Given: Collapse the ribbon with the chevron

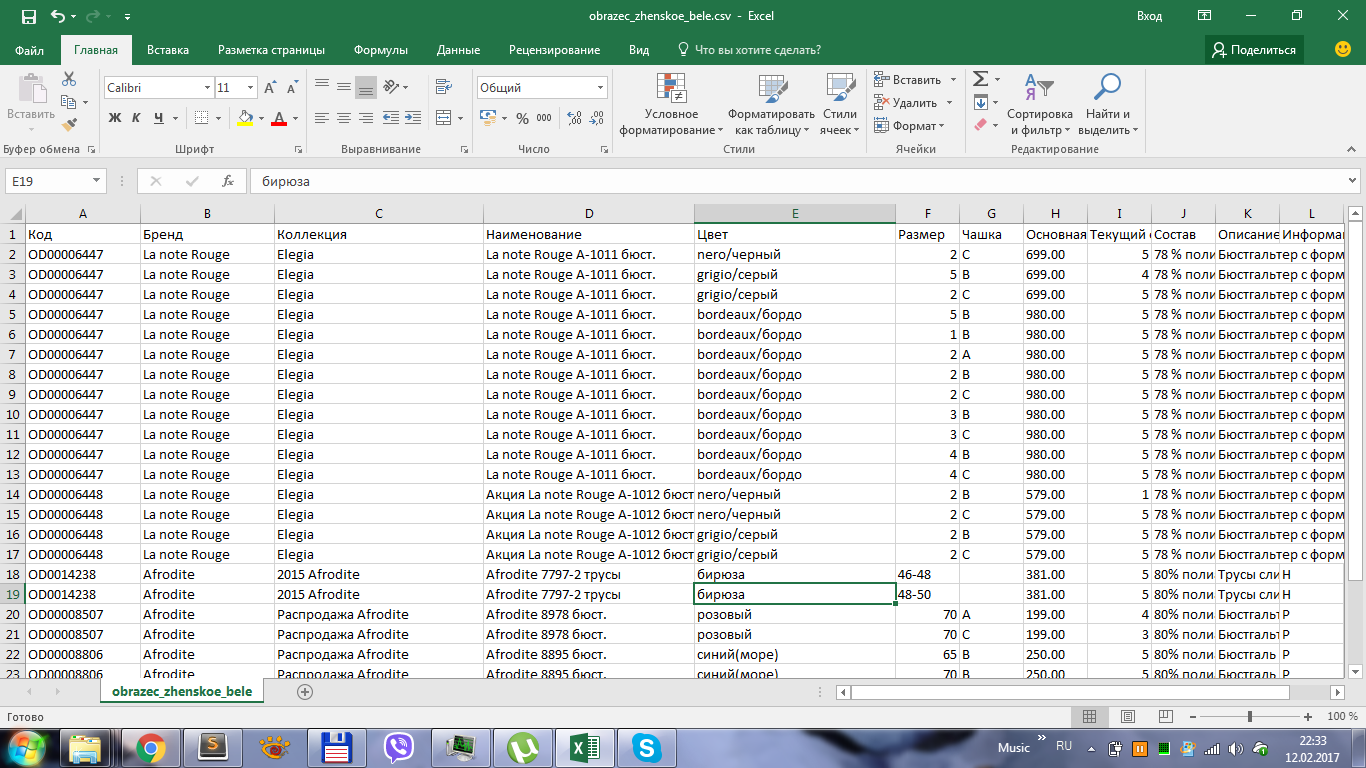Looking at the screenshot, I should coord(1353,149).
